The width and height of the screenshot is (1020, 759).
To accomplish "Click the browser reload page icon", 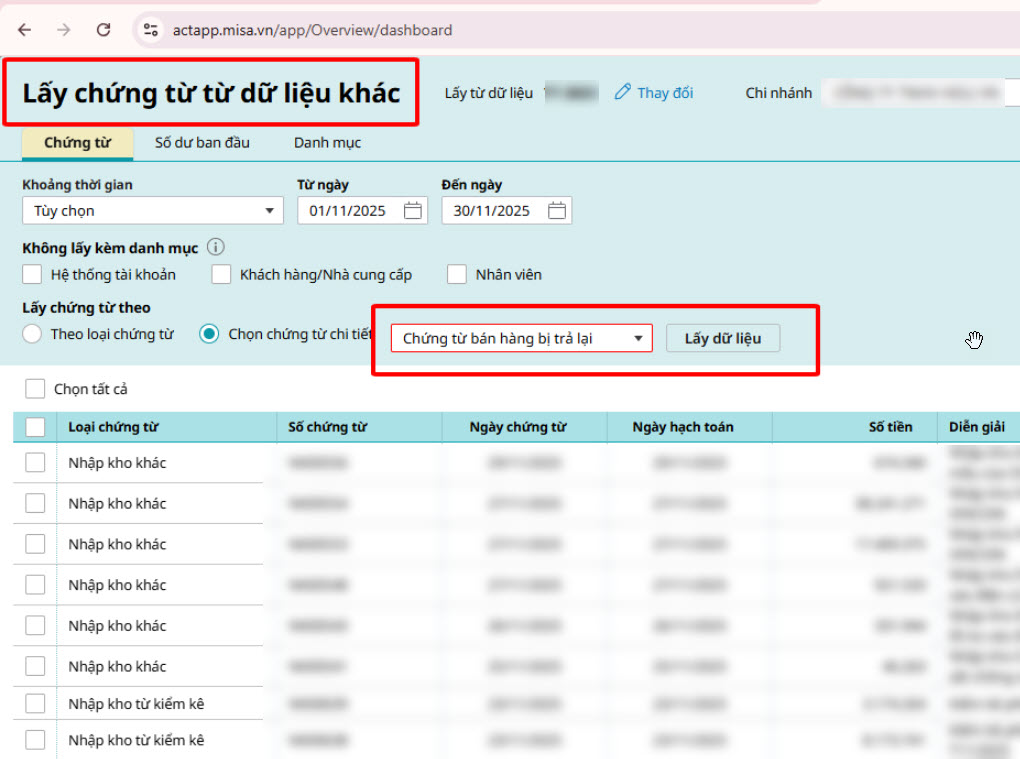I will (x=103, y=30).
